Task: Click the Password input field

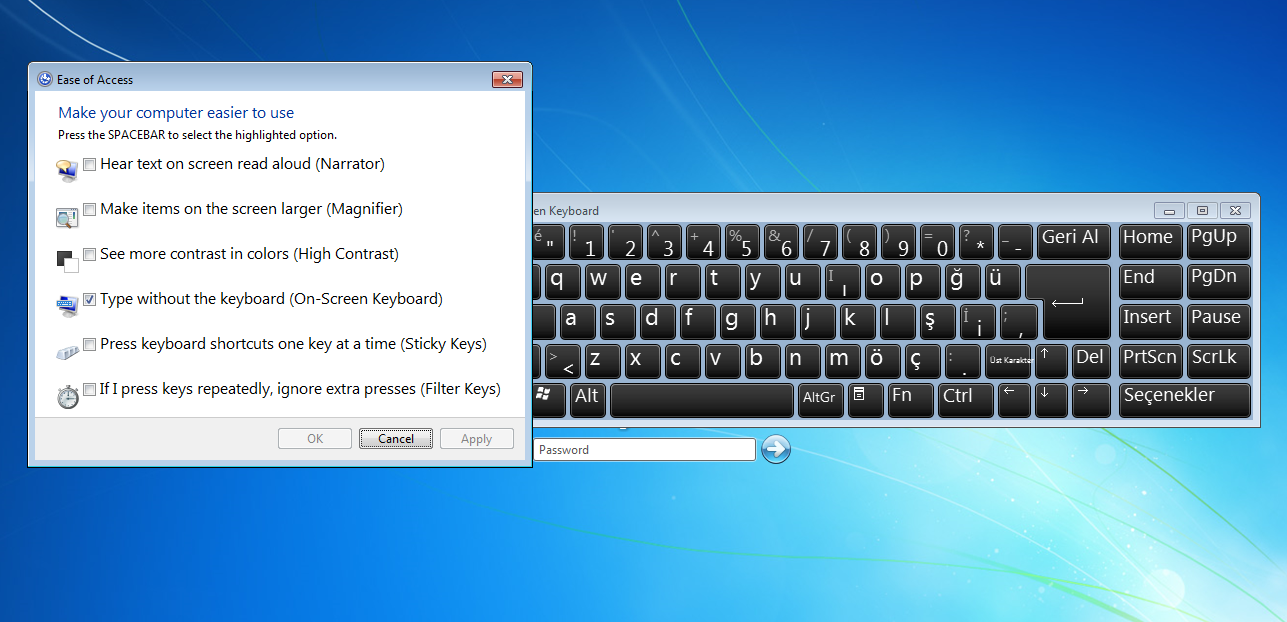Action: pos(644,450)
